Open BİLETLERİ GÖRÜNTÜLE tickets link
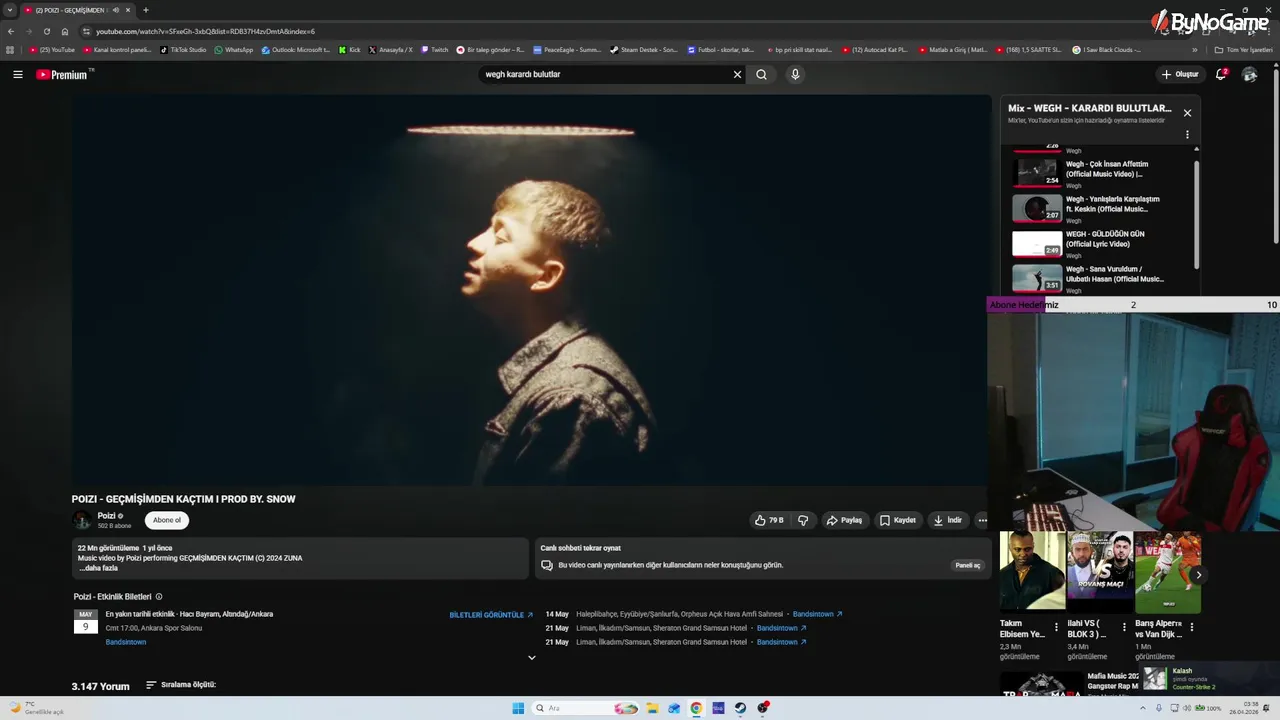Image resolution: width=1280 pixels, height=720 pixels. (491, 615)
